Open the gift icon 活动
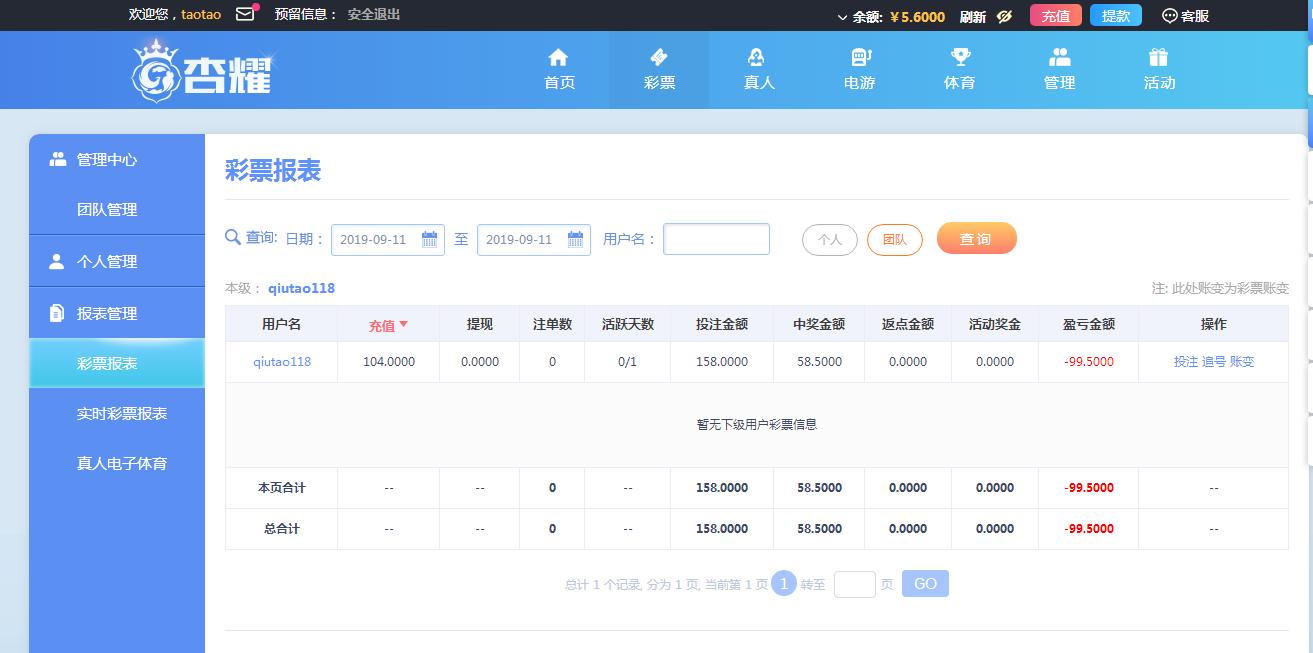 point(1159,58)
